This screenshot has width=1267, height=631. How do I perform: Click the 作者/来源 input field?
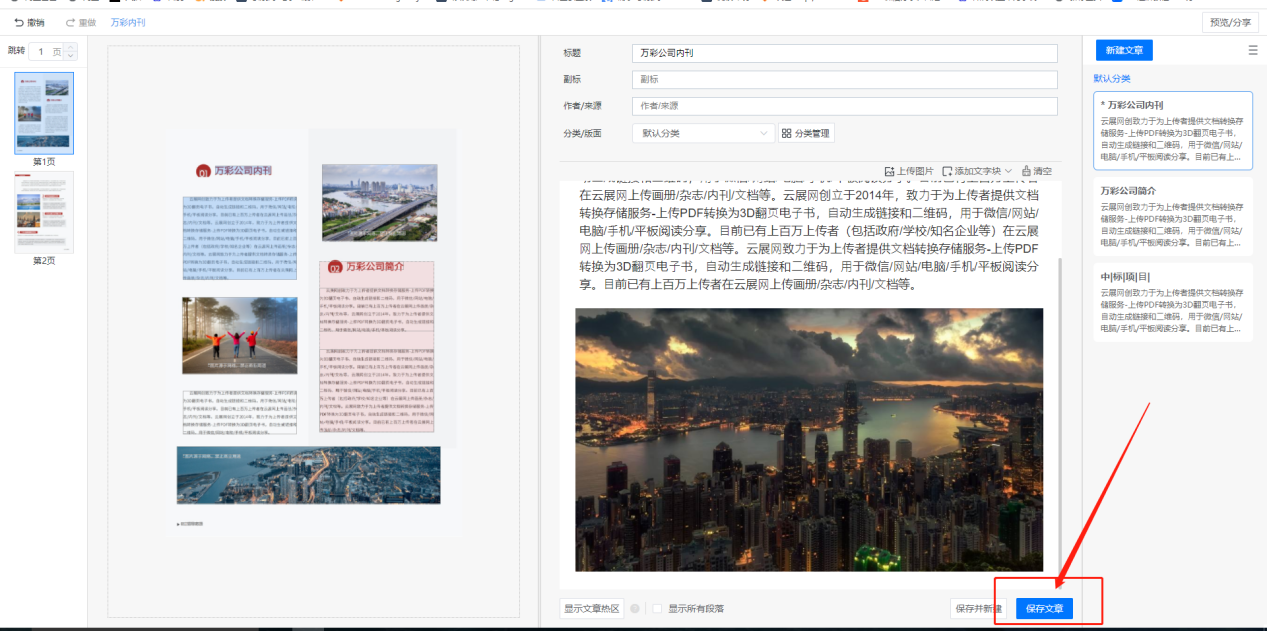tap(844, 106)
